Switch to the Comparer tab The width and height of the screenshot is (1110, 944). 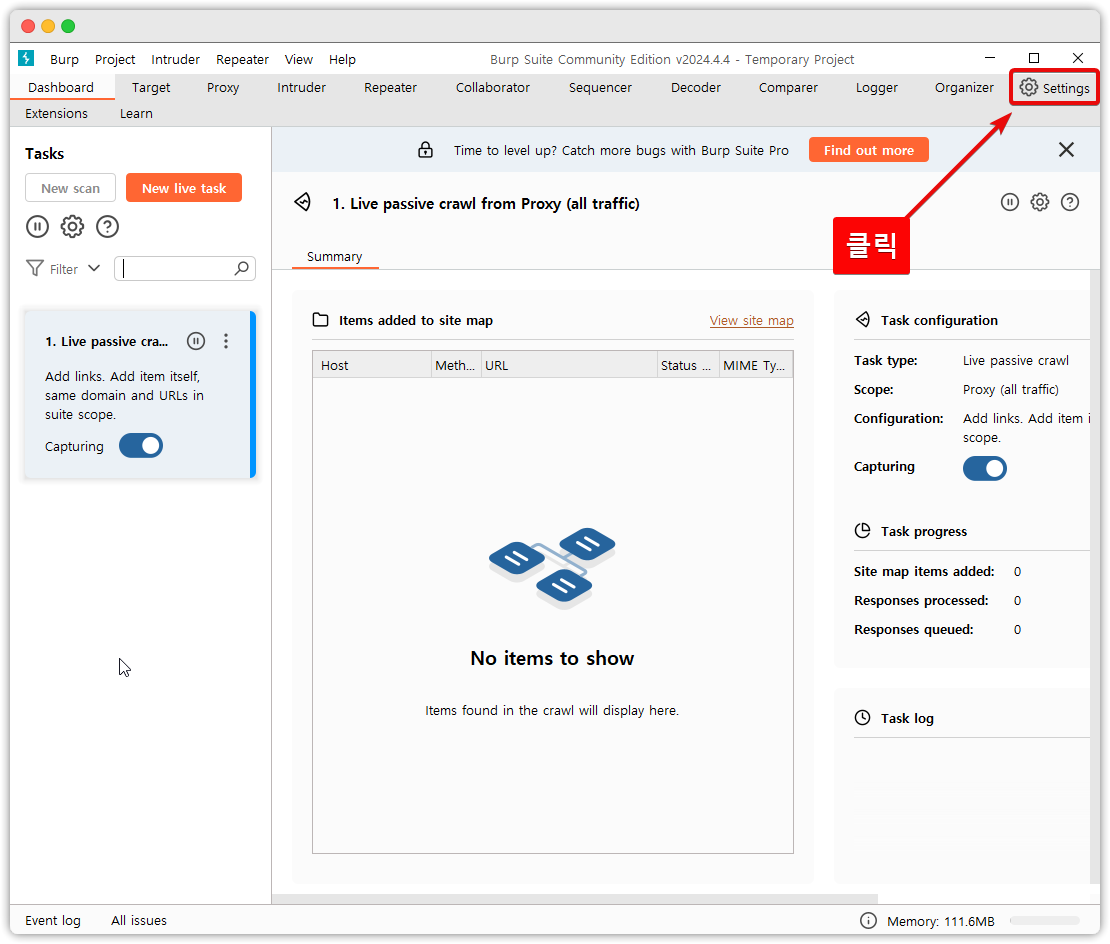(x=788, y=87)
